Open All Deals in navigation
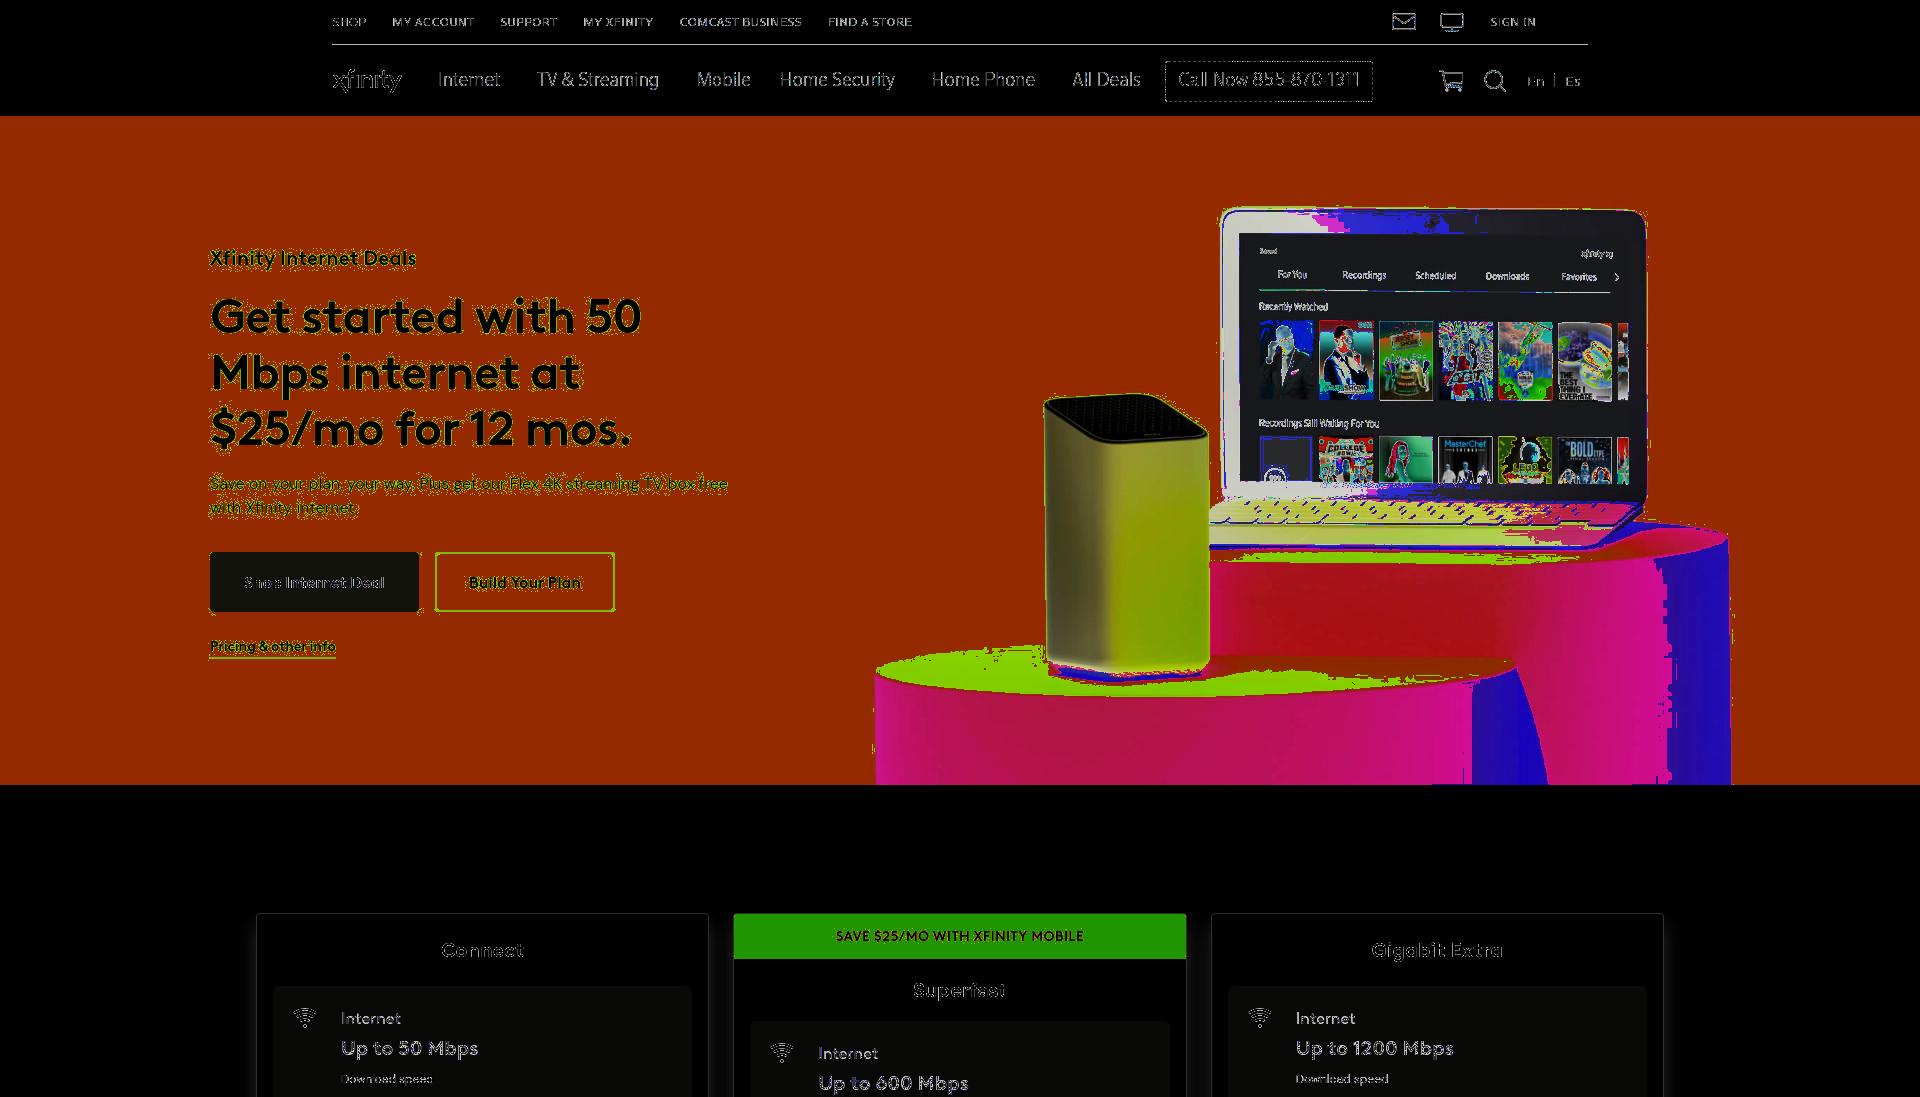This screenshot has width=1920, height=1097. coord(1106,80)
